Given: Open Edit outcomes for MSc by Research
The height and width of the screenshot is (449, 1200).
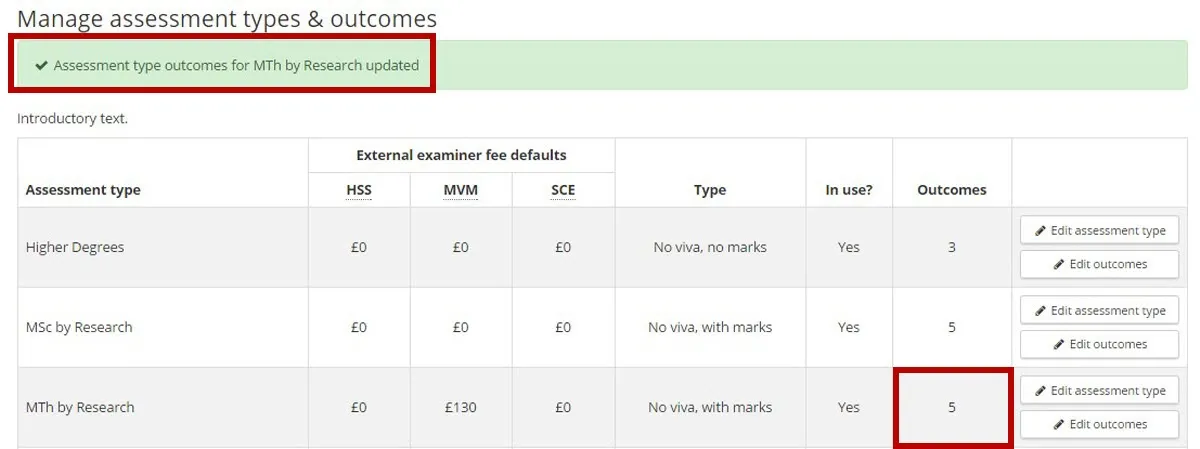Looking at the screenshot, I should click(x=1099, y=345).
